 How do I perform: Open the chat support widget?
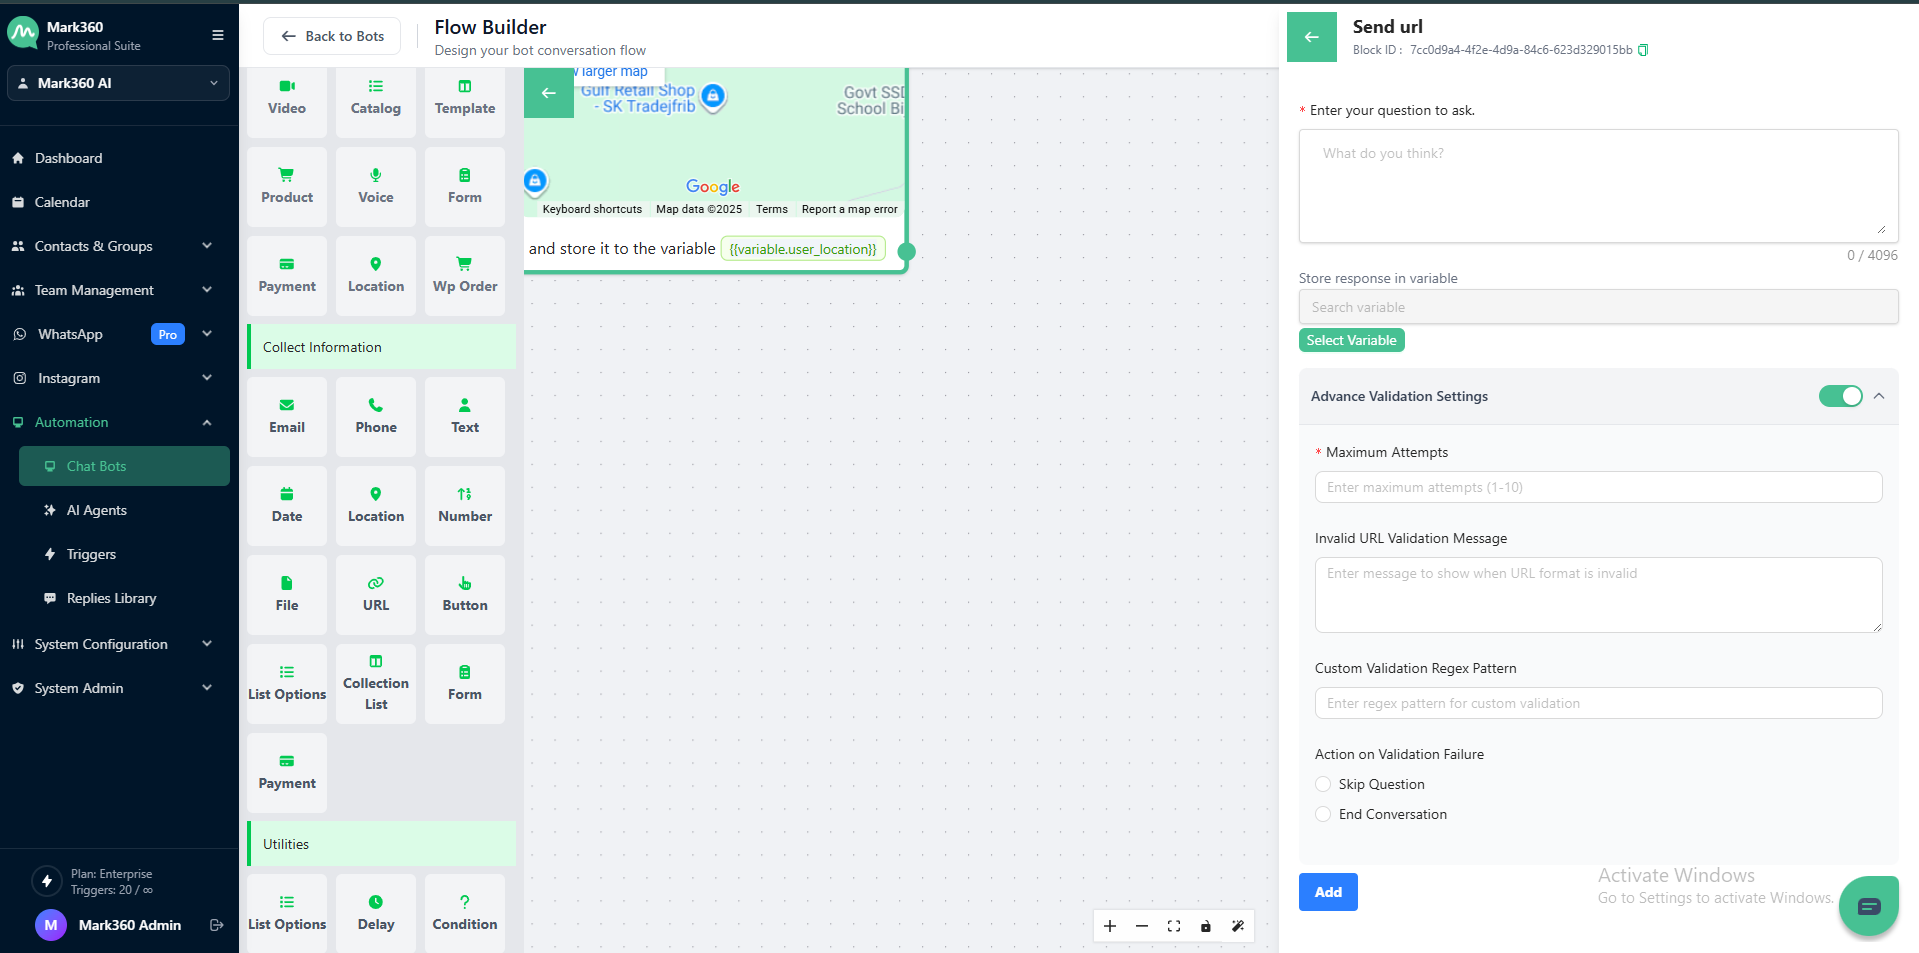pyautogui.click(x=1868, y=906)
